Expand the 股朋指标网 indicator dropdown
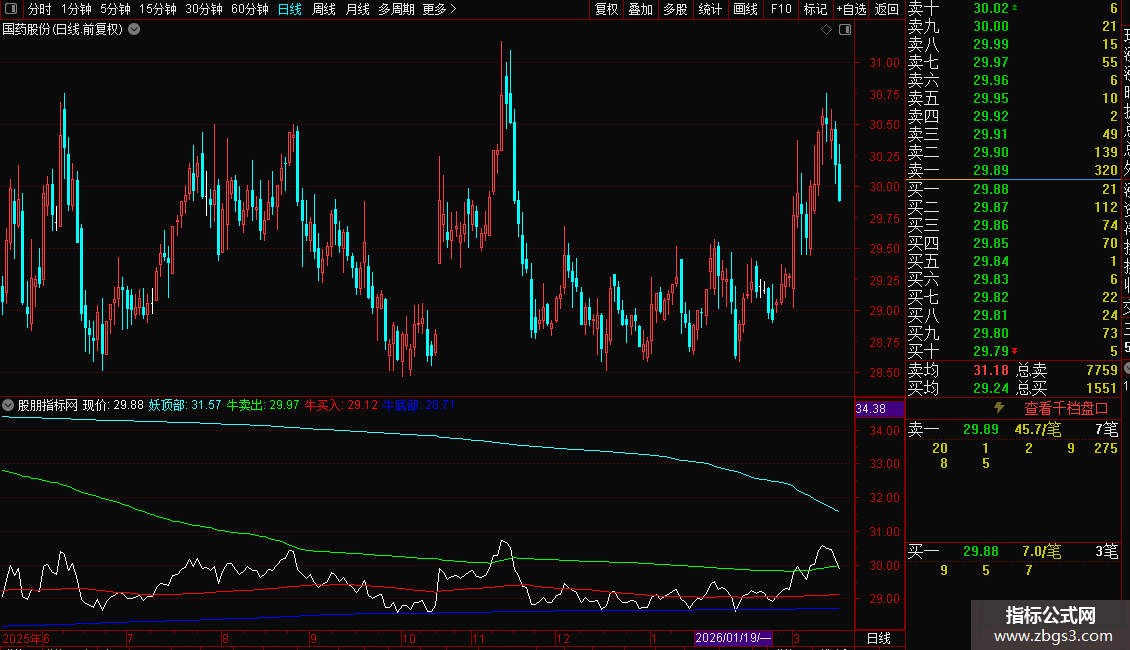The width and height of the screenshot is (1130, 650). [x=8, y=405]
